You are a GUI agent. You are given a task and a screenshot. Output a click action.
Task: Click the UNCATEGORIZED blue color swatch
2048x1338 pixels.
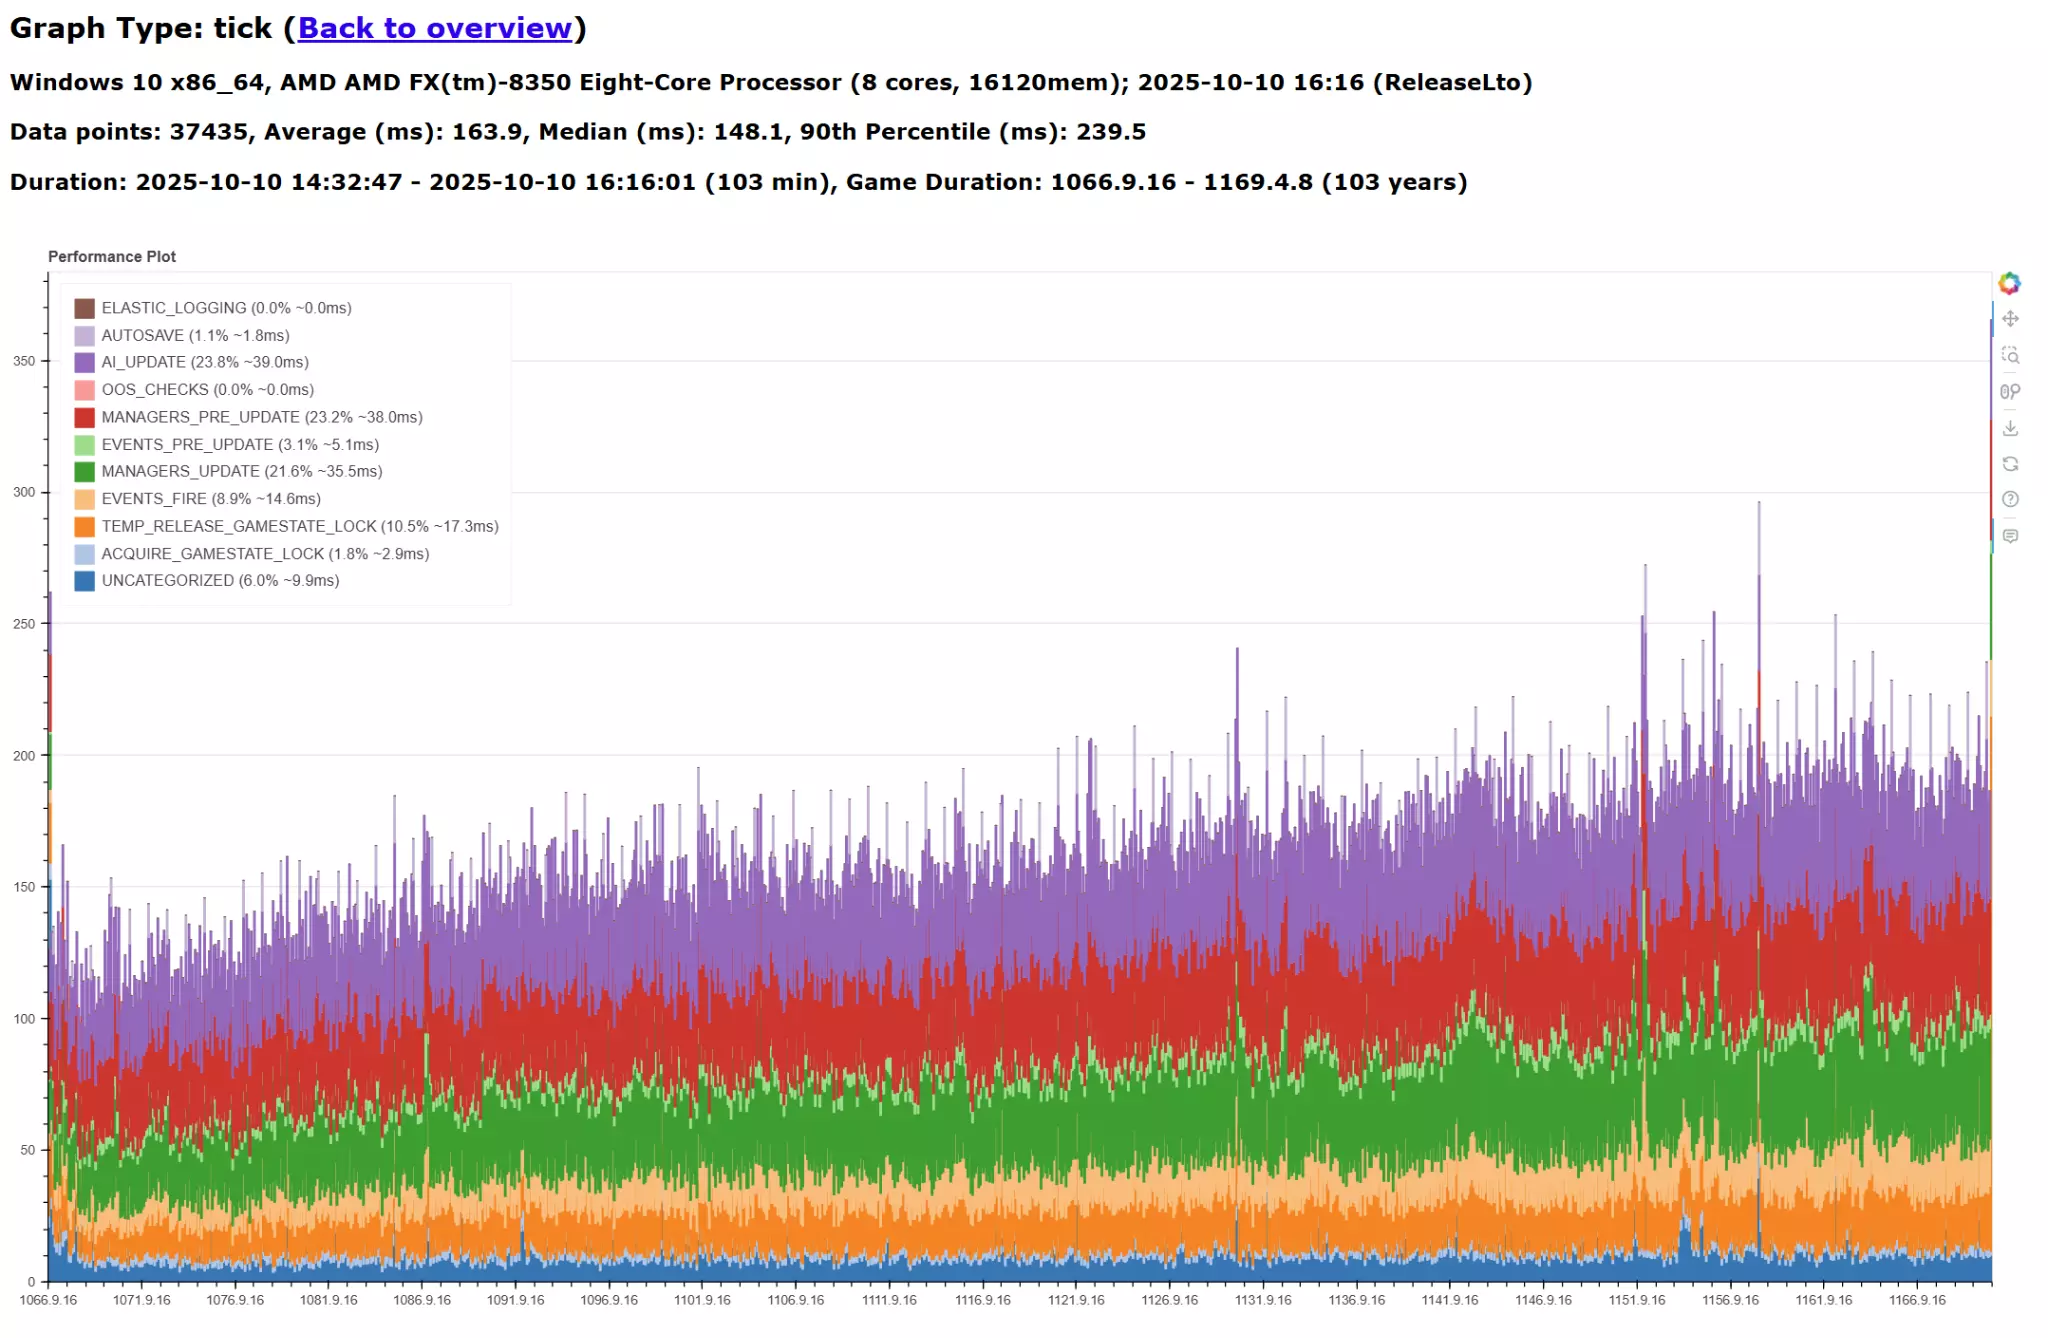[85, 581]
